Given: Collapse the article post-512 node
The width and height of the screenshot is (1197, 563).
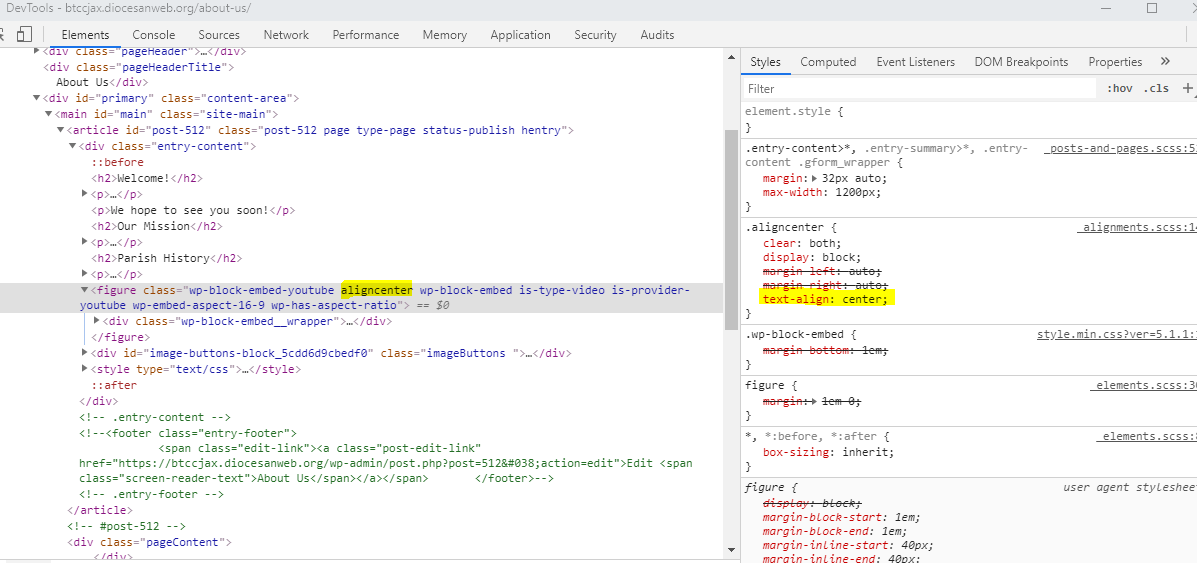Looking at the screenshot, I should click(x=61, y=130).
